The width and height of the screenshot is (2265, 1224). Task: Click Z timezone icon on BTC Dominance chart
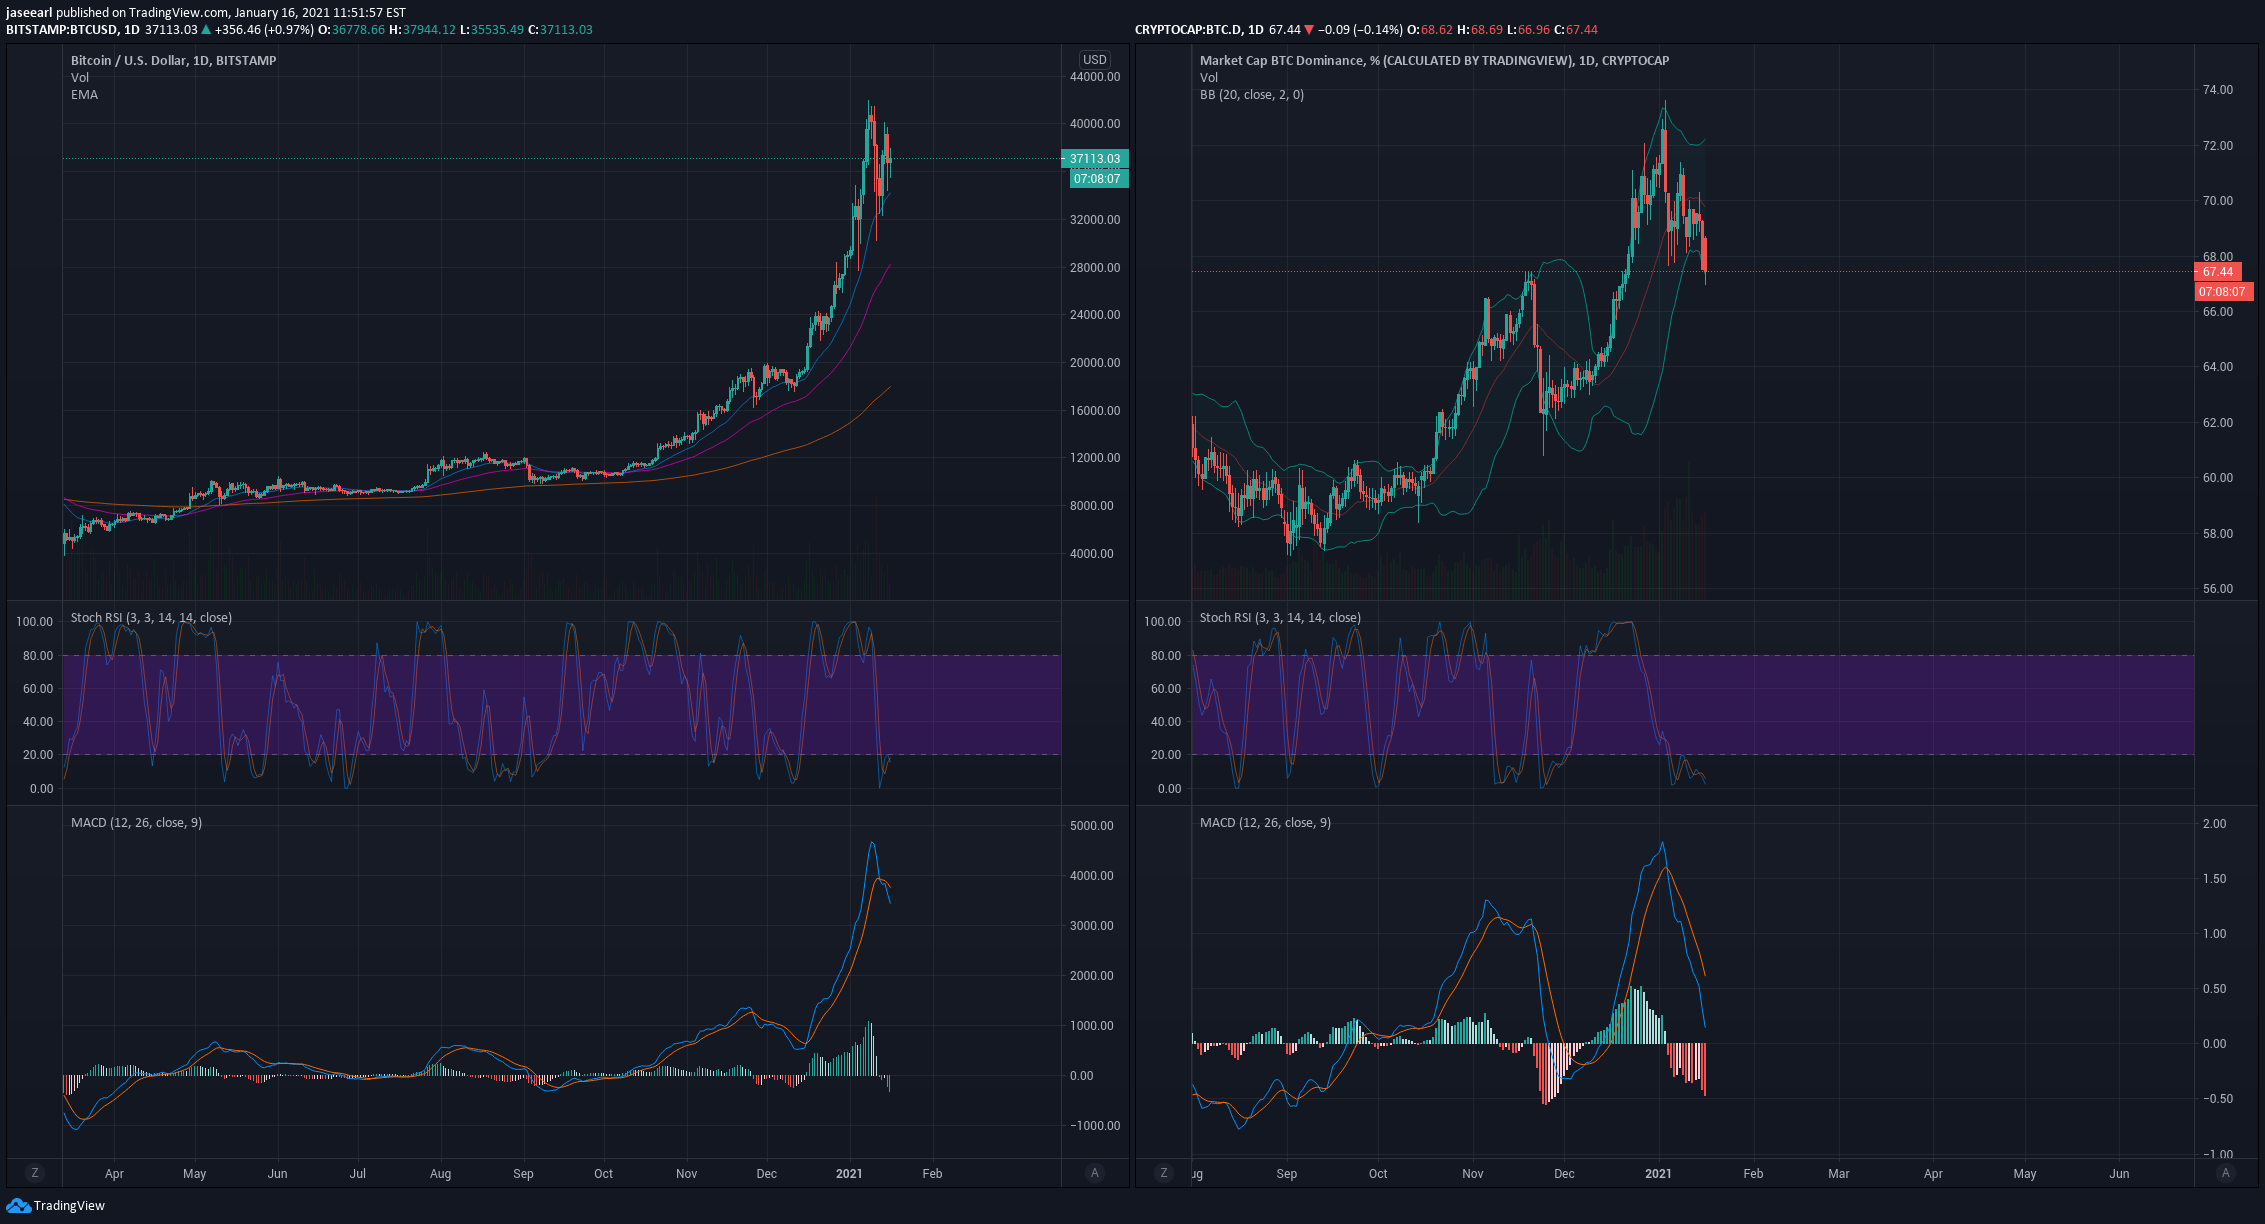click(x=1163, y=1173)
